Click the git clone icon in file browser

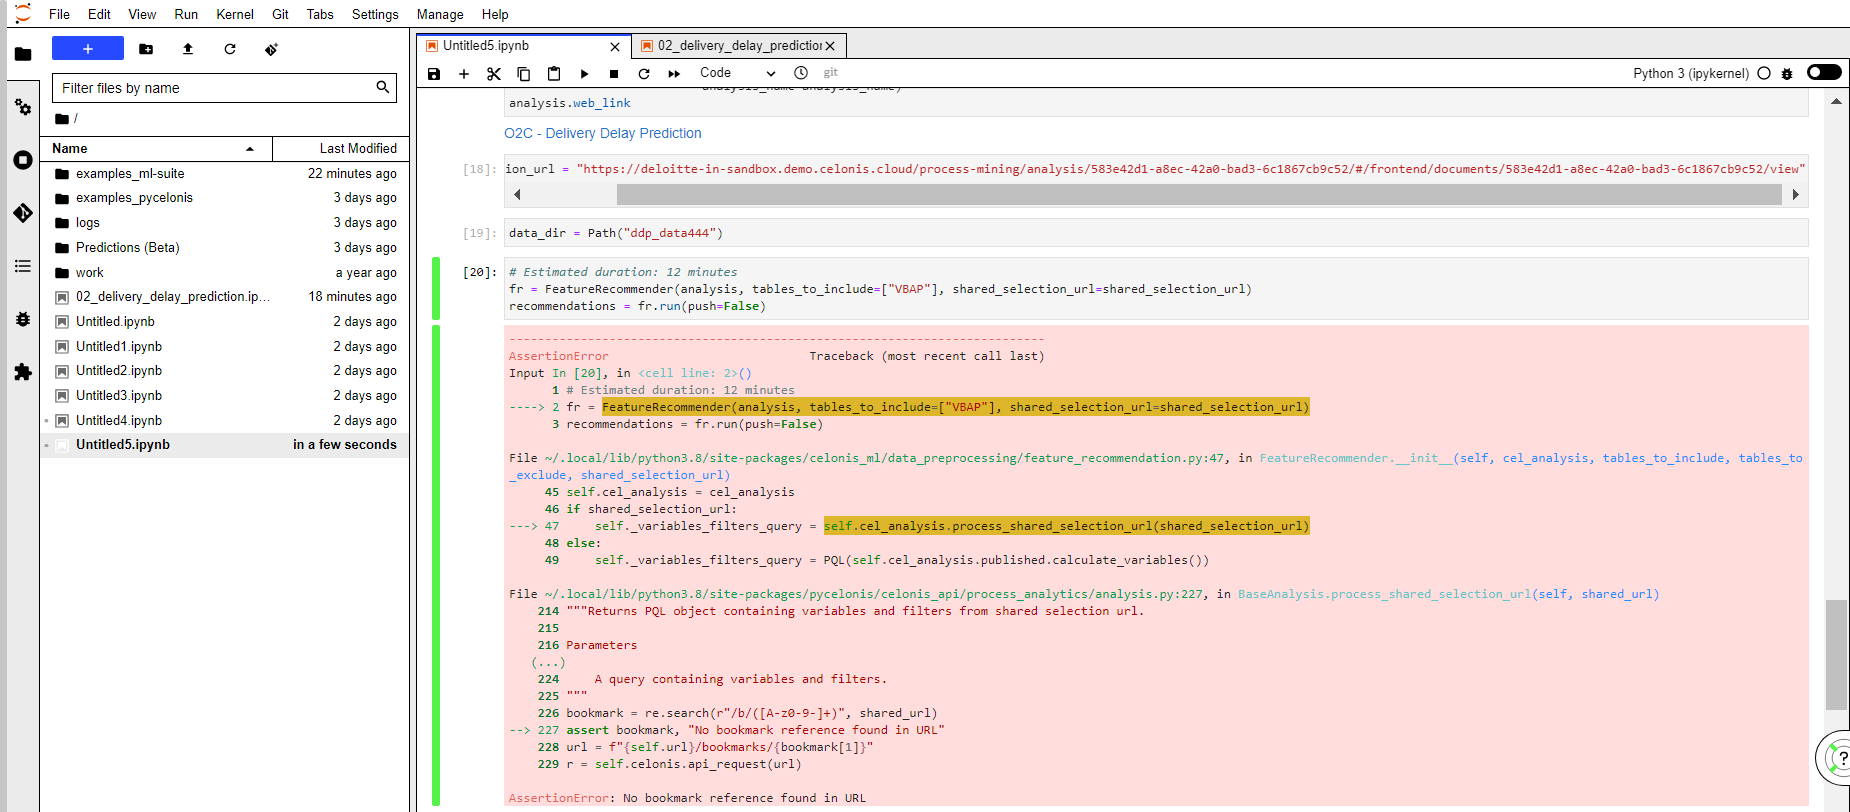[x=271, y=49]
